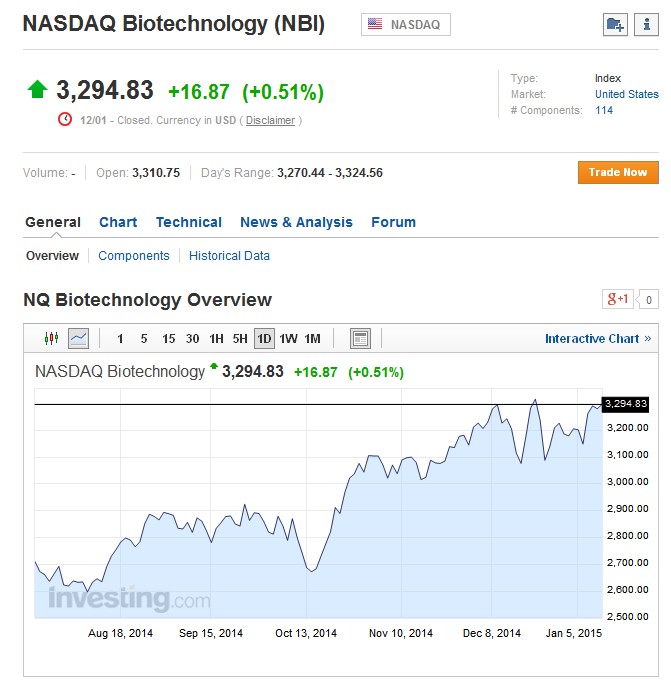Open the Disclaimer link
The height and width of the screenshot is (683, 671).
(271, 120)
